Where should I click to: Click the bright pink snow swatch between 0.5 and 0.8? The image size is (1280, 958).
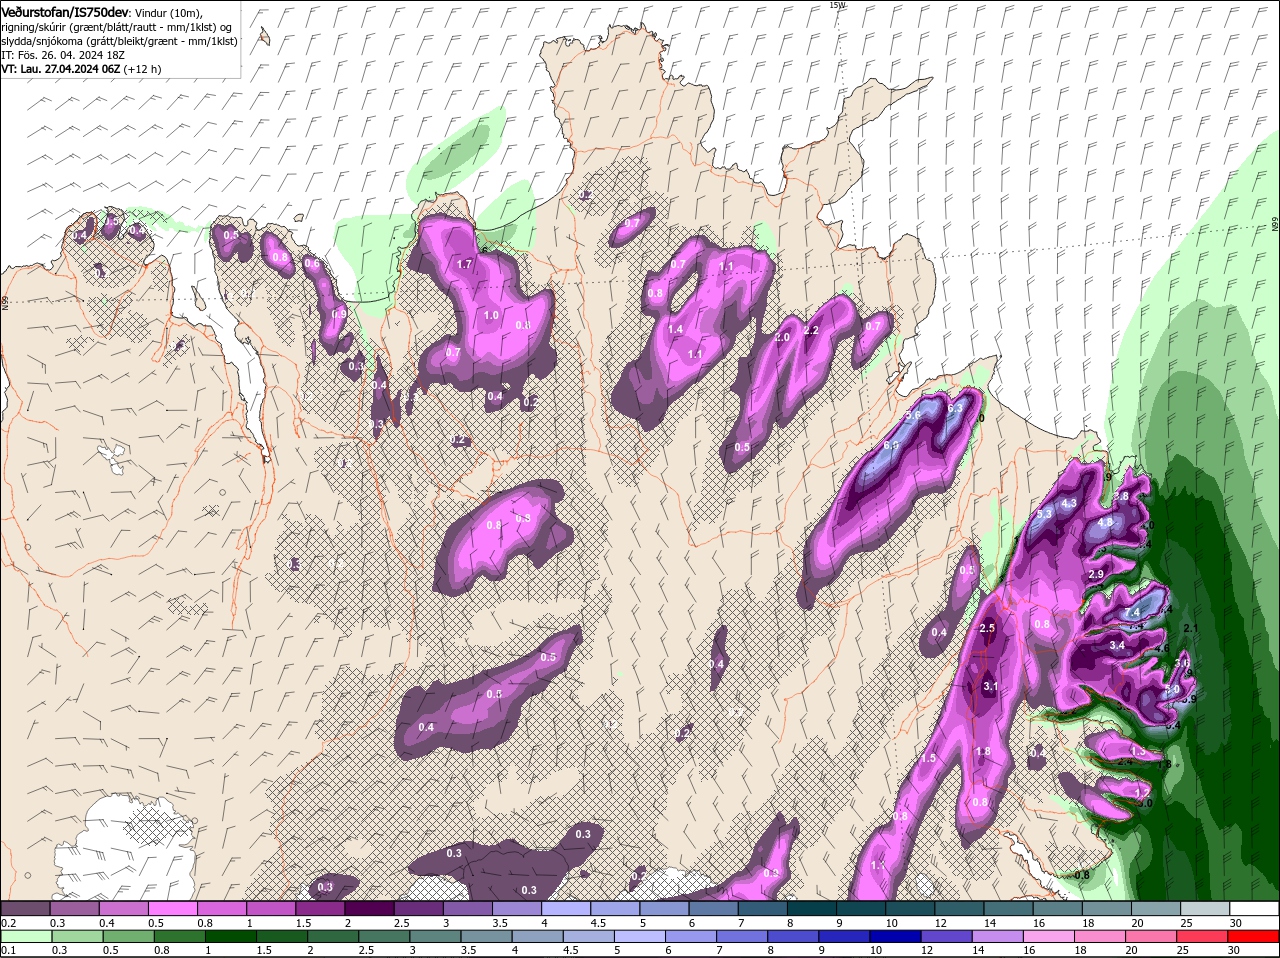pos(174,908)
